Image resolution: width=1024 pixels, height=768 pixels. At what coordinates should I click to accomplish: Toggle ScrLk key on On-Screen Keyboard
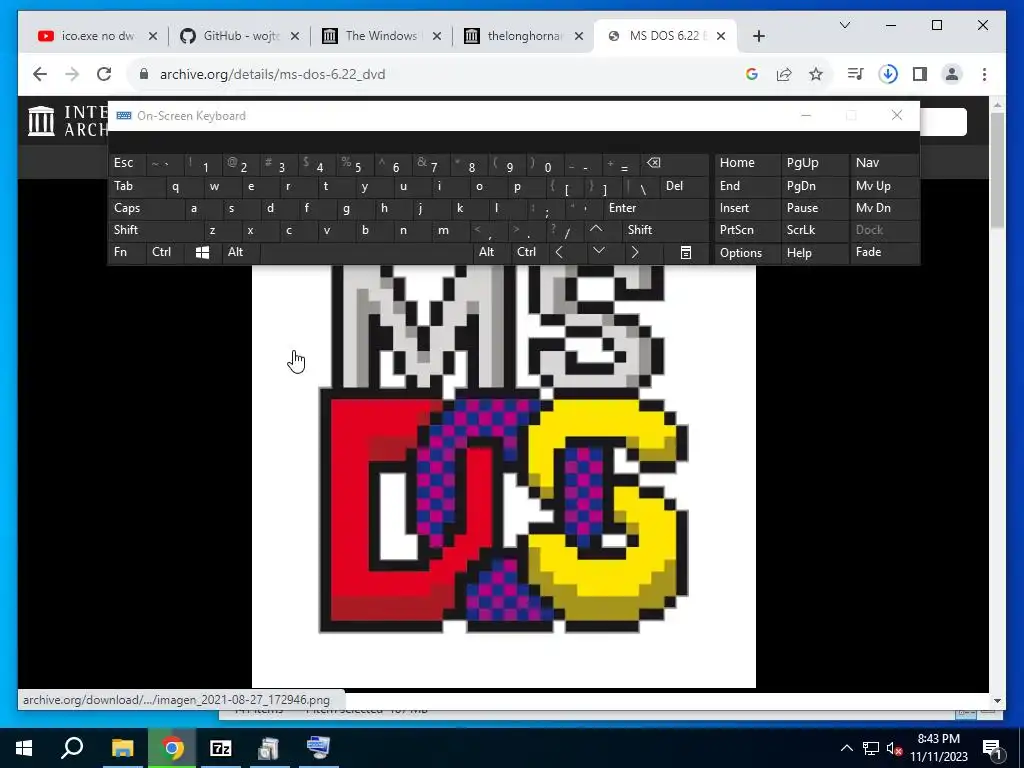pyautogui.click(x=814, y=230)
